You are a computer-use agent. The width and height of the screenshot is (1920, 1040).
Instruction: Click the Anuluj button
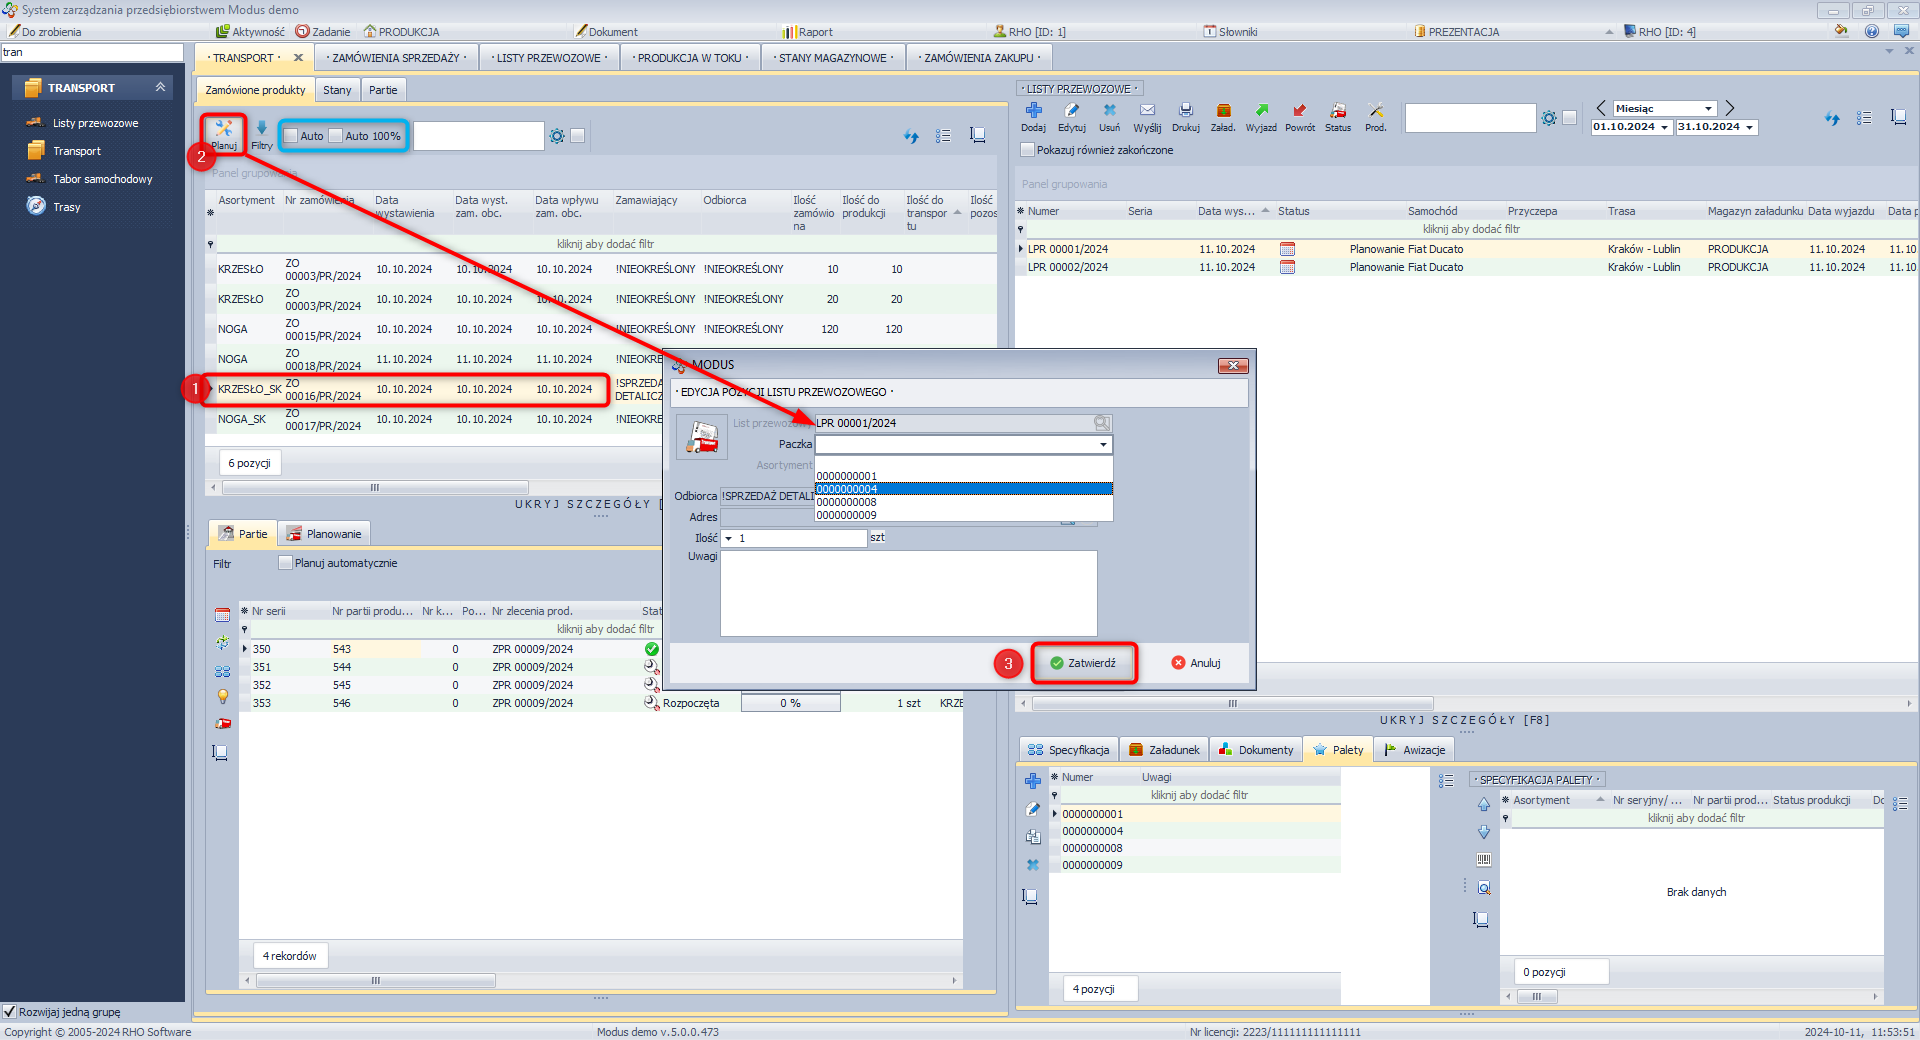click(x=1196, y=663)
